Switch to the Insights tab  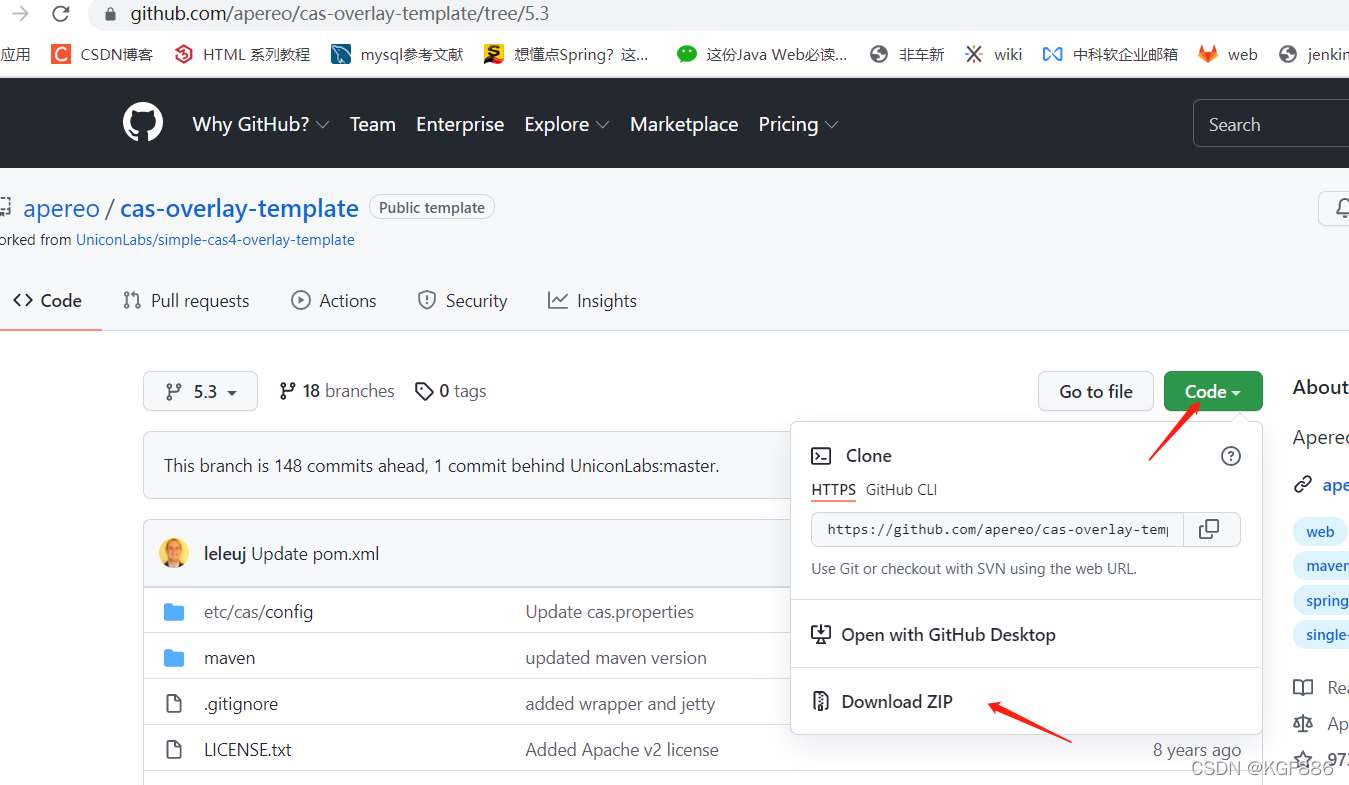click(592, 301)
